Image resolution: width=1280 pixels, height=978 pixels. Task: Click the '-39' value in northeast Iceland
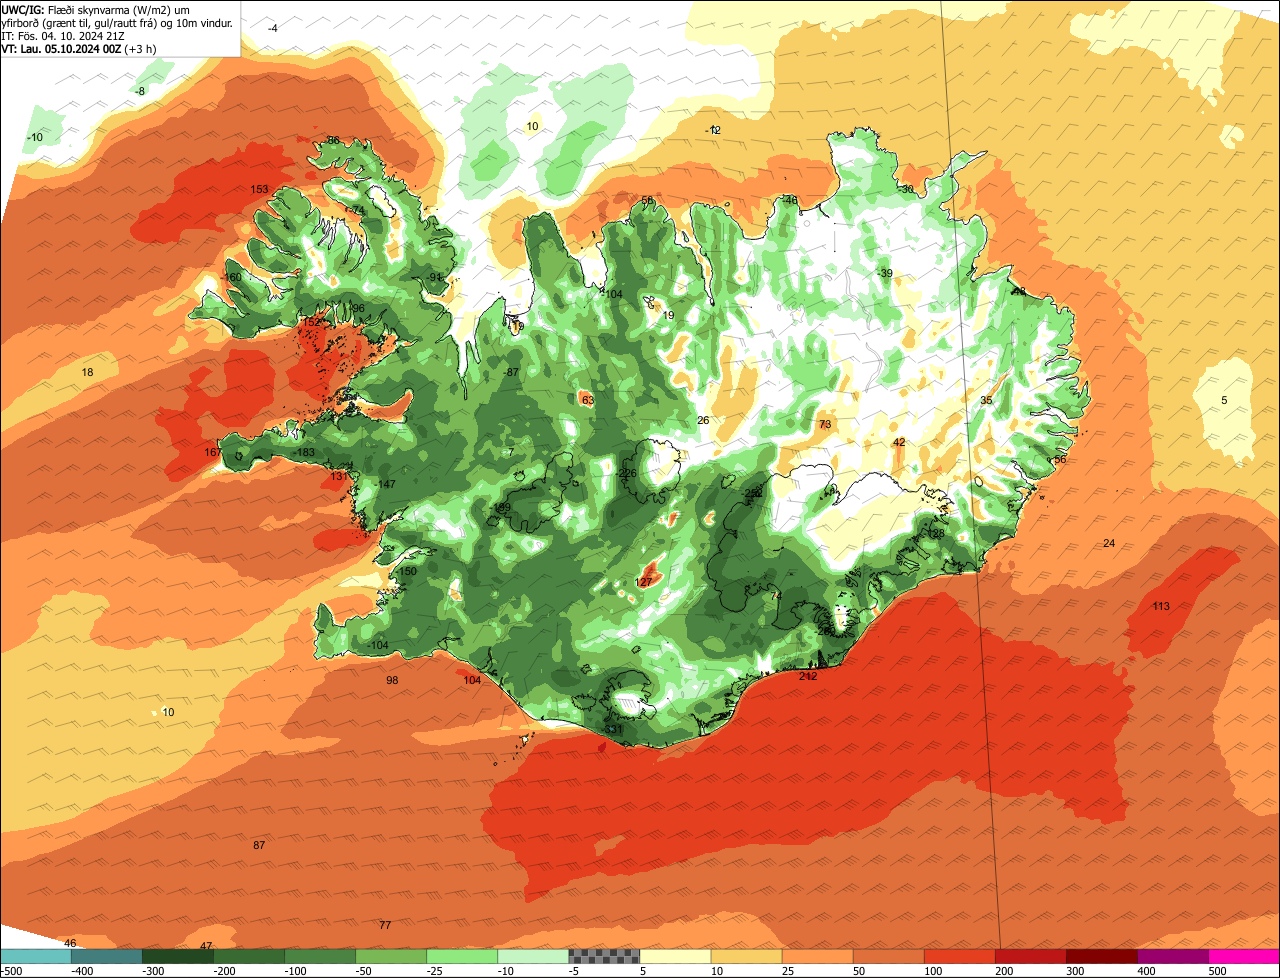884,273
